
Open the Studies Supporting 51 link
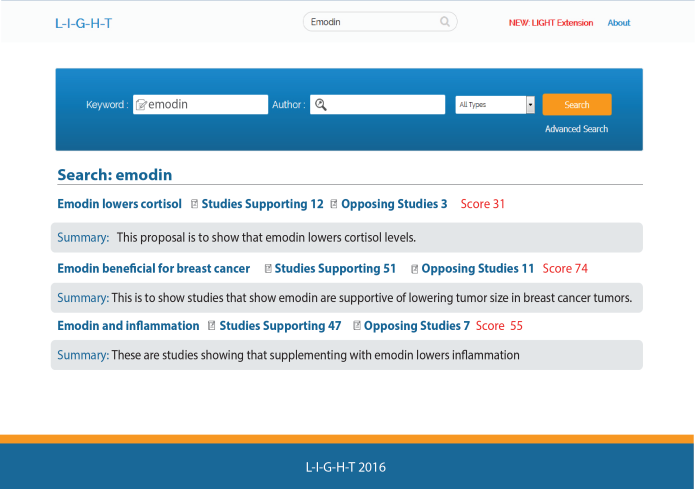coord(335,269)
